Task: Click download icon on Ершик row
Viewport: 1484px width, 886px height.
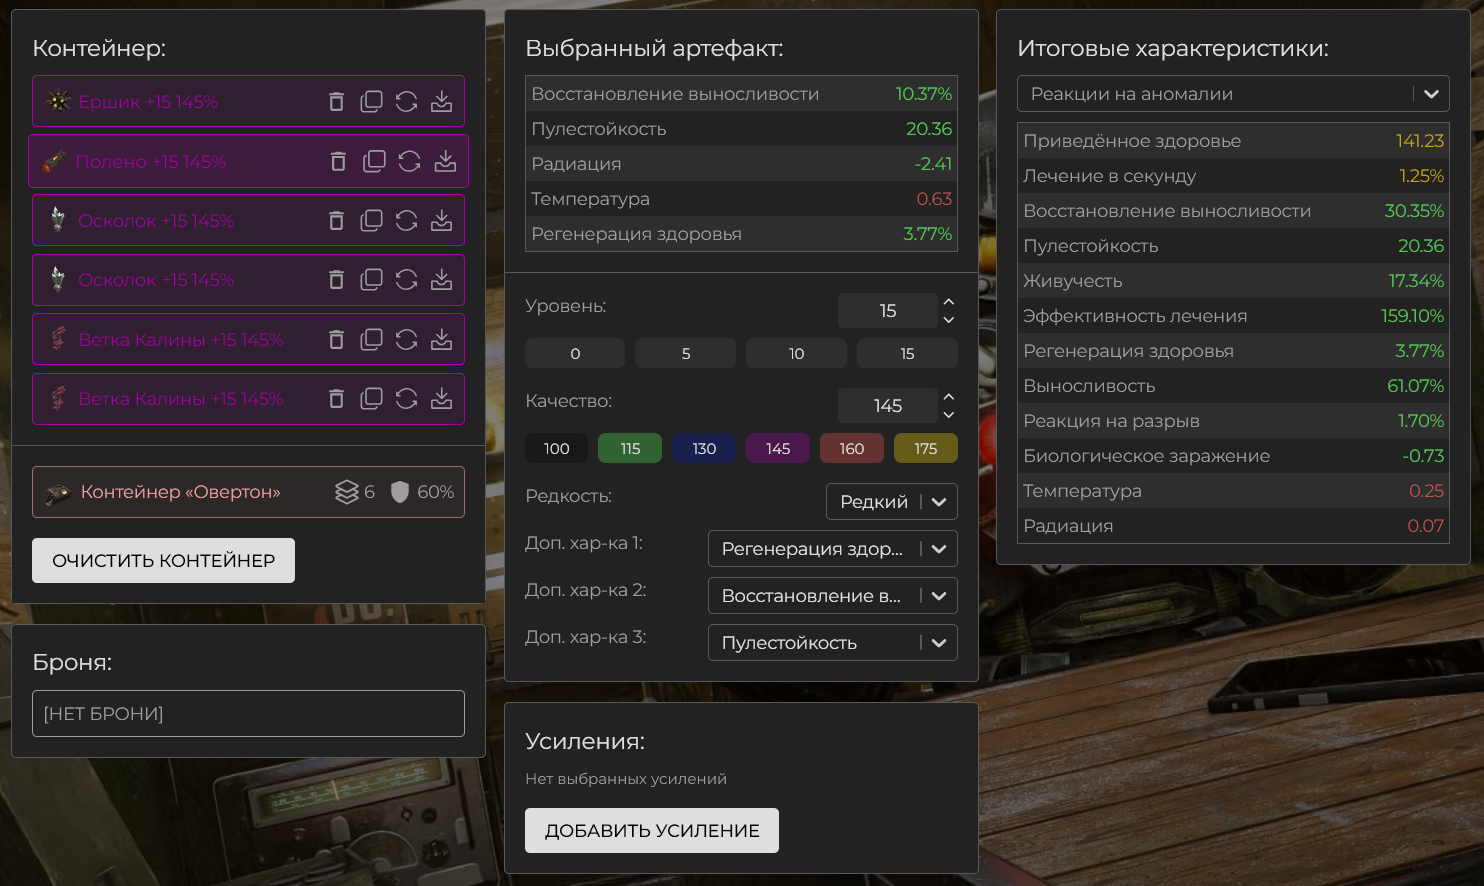Action: 441,102
